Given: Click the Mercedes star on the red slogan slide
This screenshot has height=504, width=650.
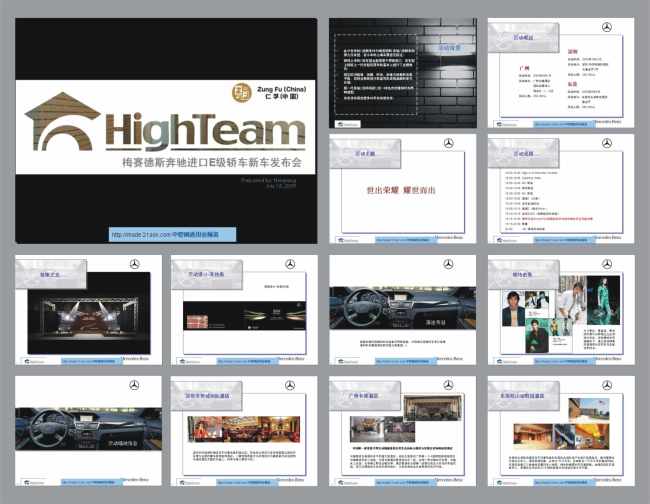Looking at the screenshot, I should click(448, 143).
